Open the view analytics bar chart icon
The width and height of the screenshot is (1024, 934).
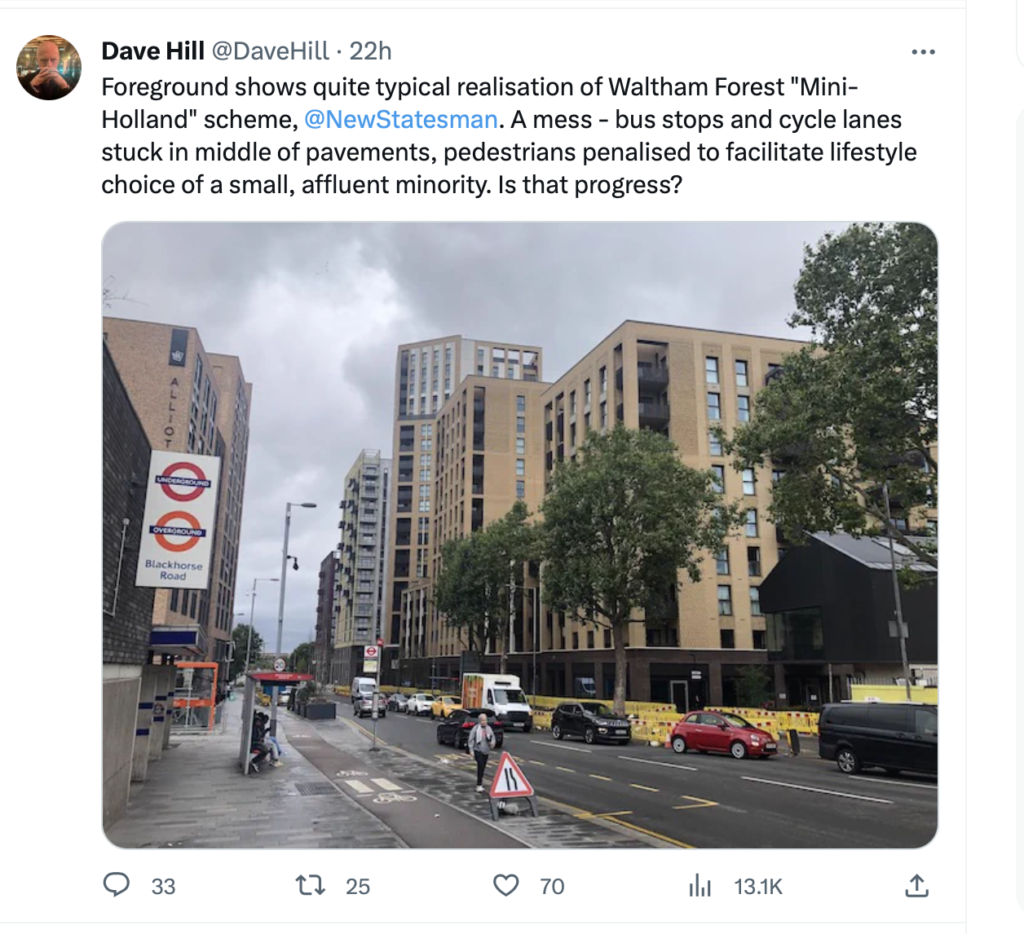coord(699,886)
